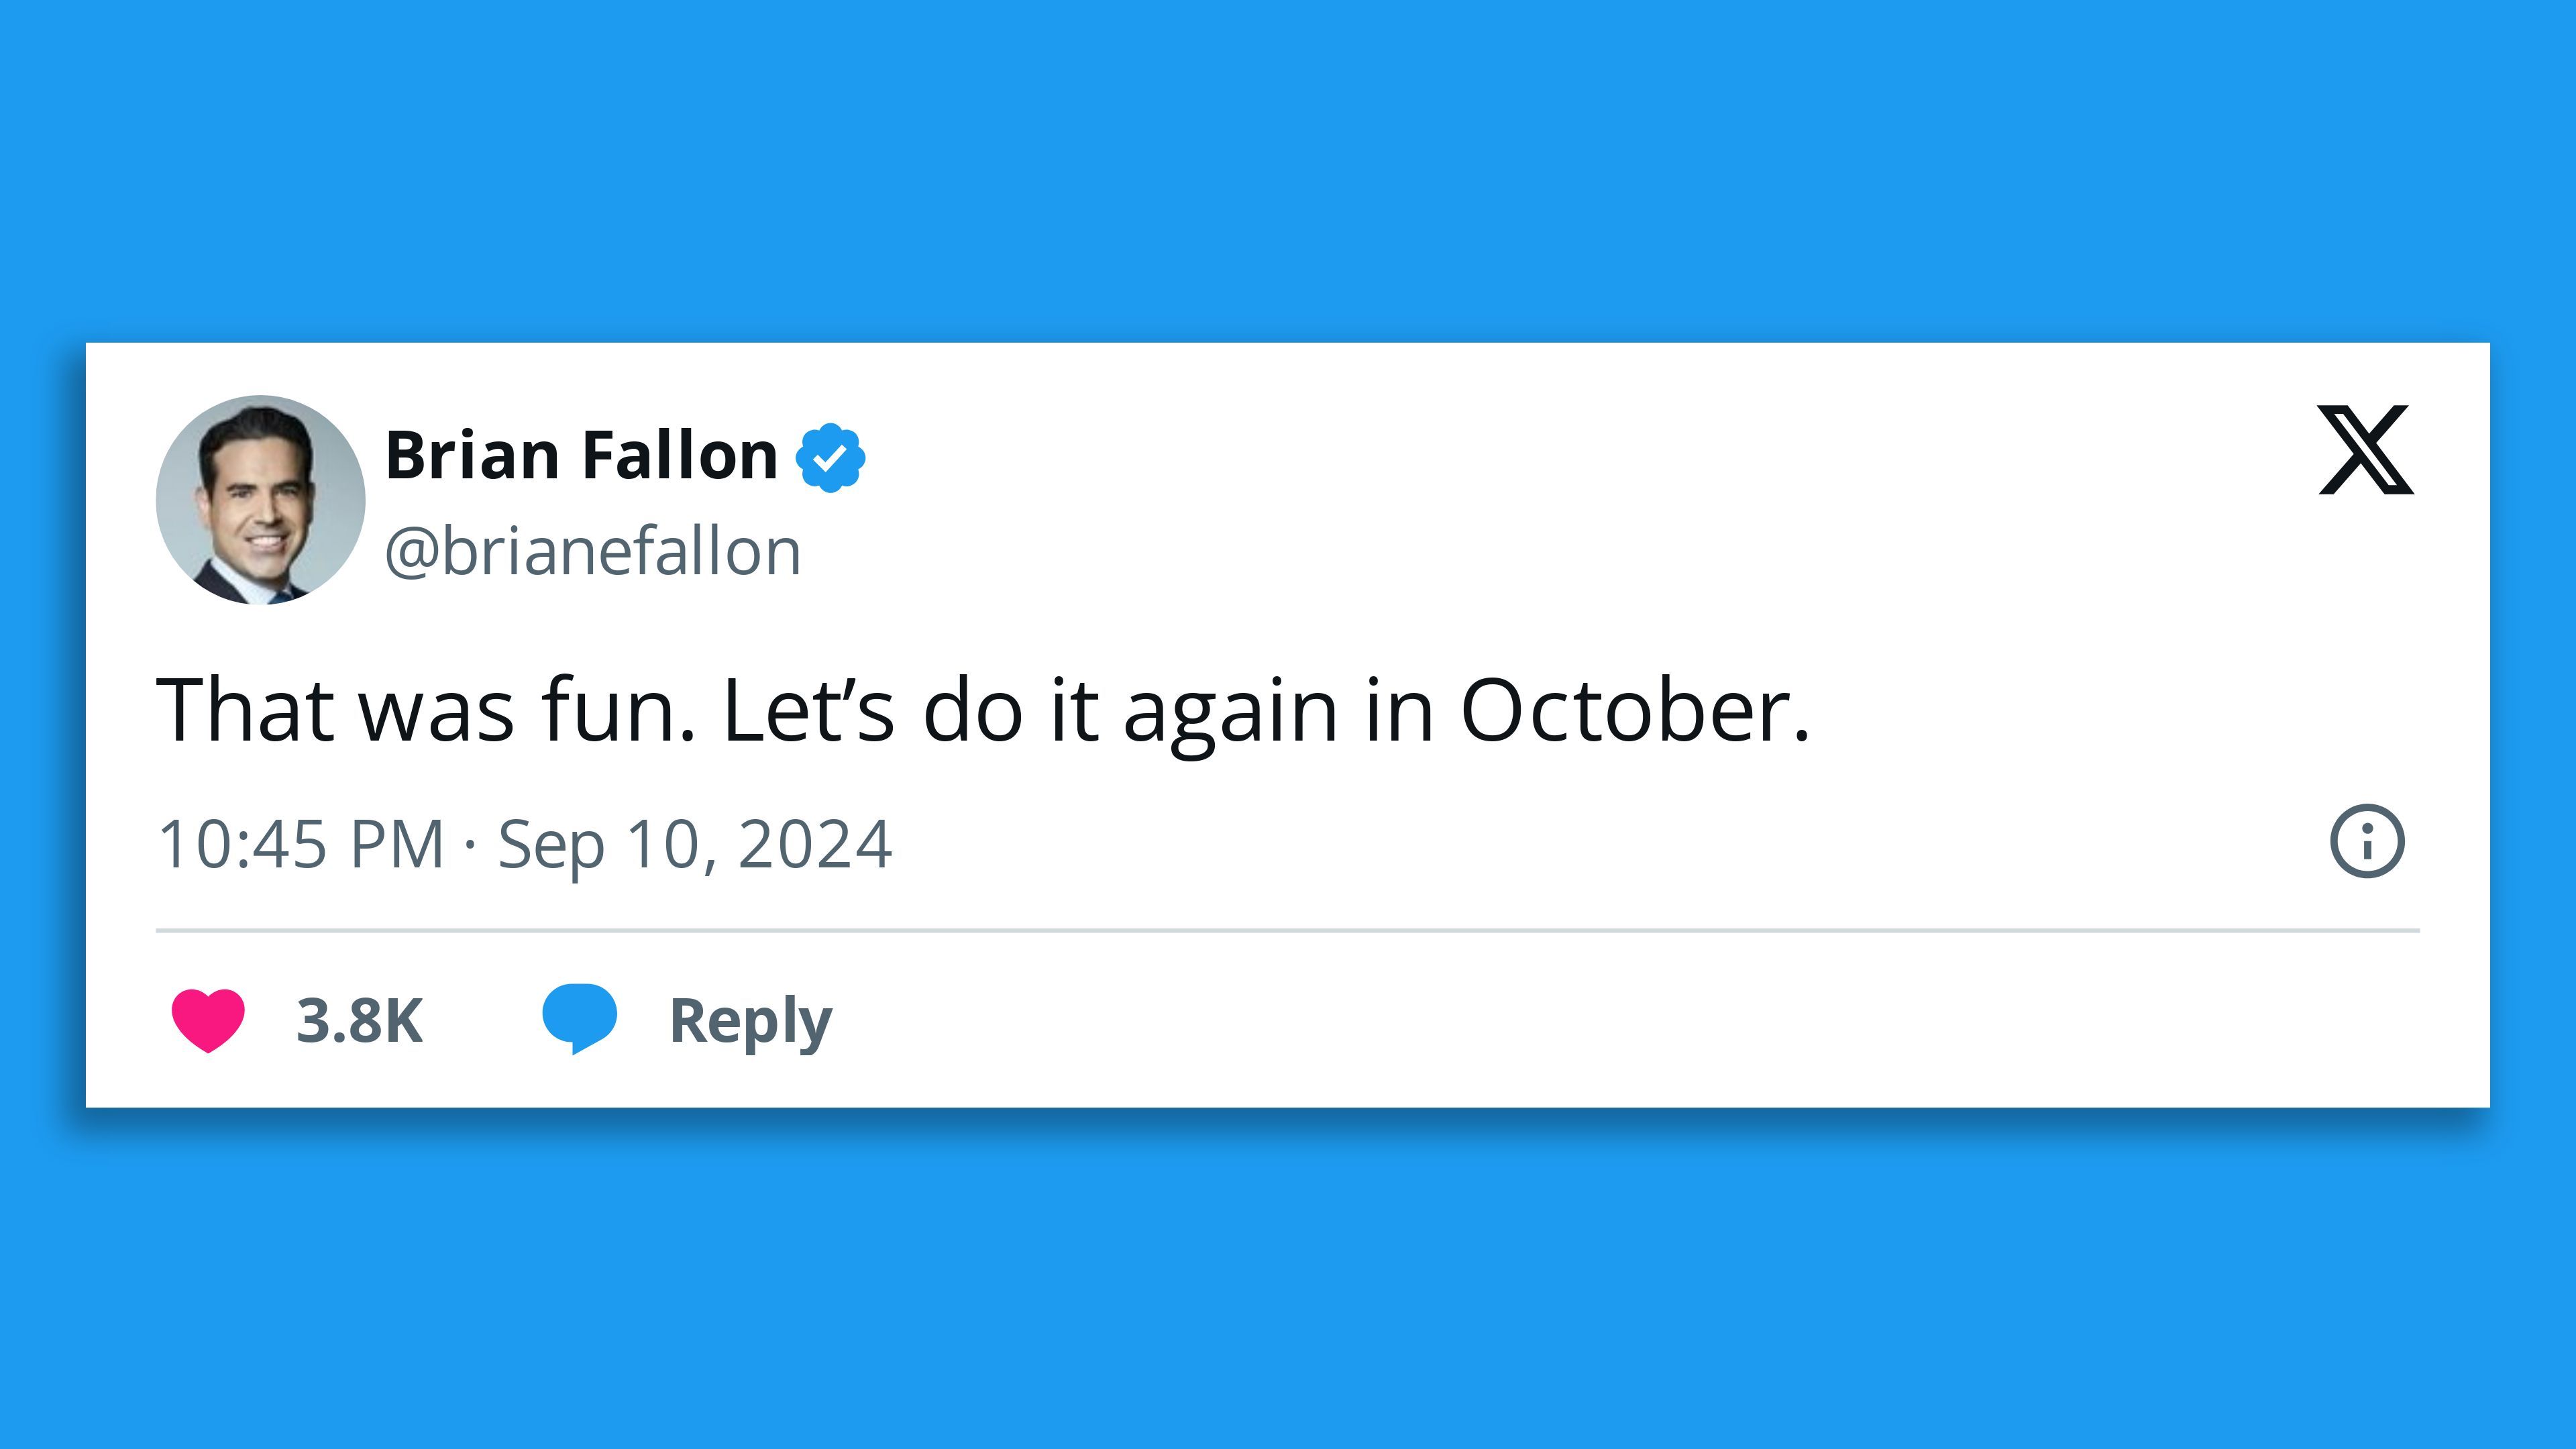
Task: Click the blue background below the tweet card
Action: (x=1288, y=1280)
